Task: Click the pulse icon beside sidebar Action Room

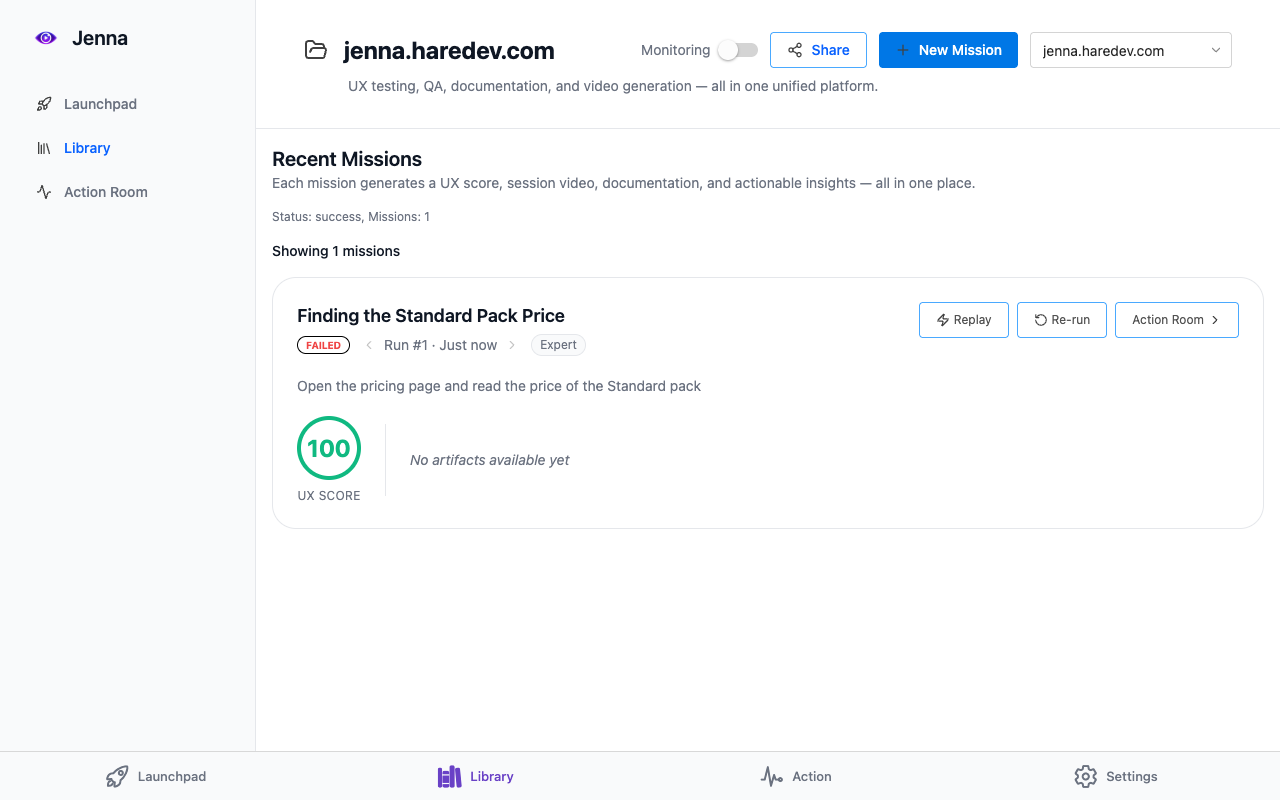Action: (x=44, y=192)
